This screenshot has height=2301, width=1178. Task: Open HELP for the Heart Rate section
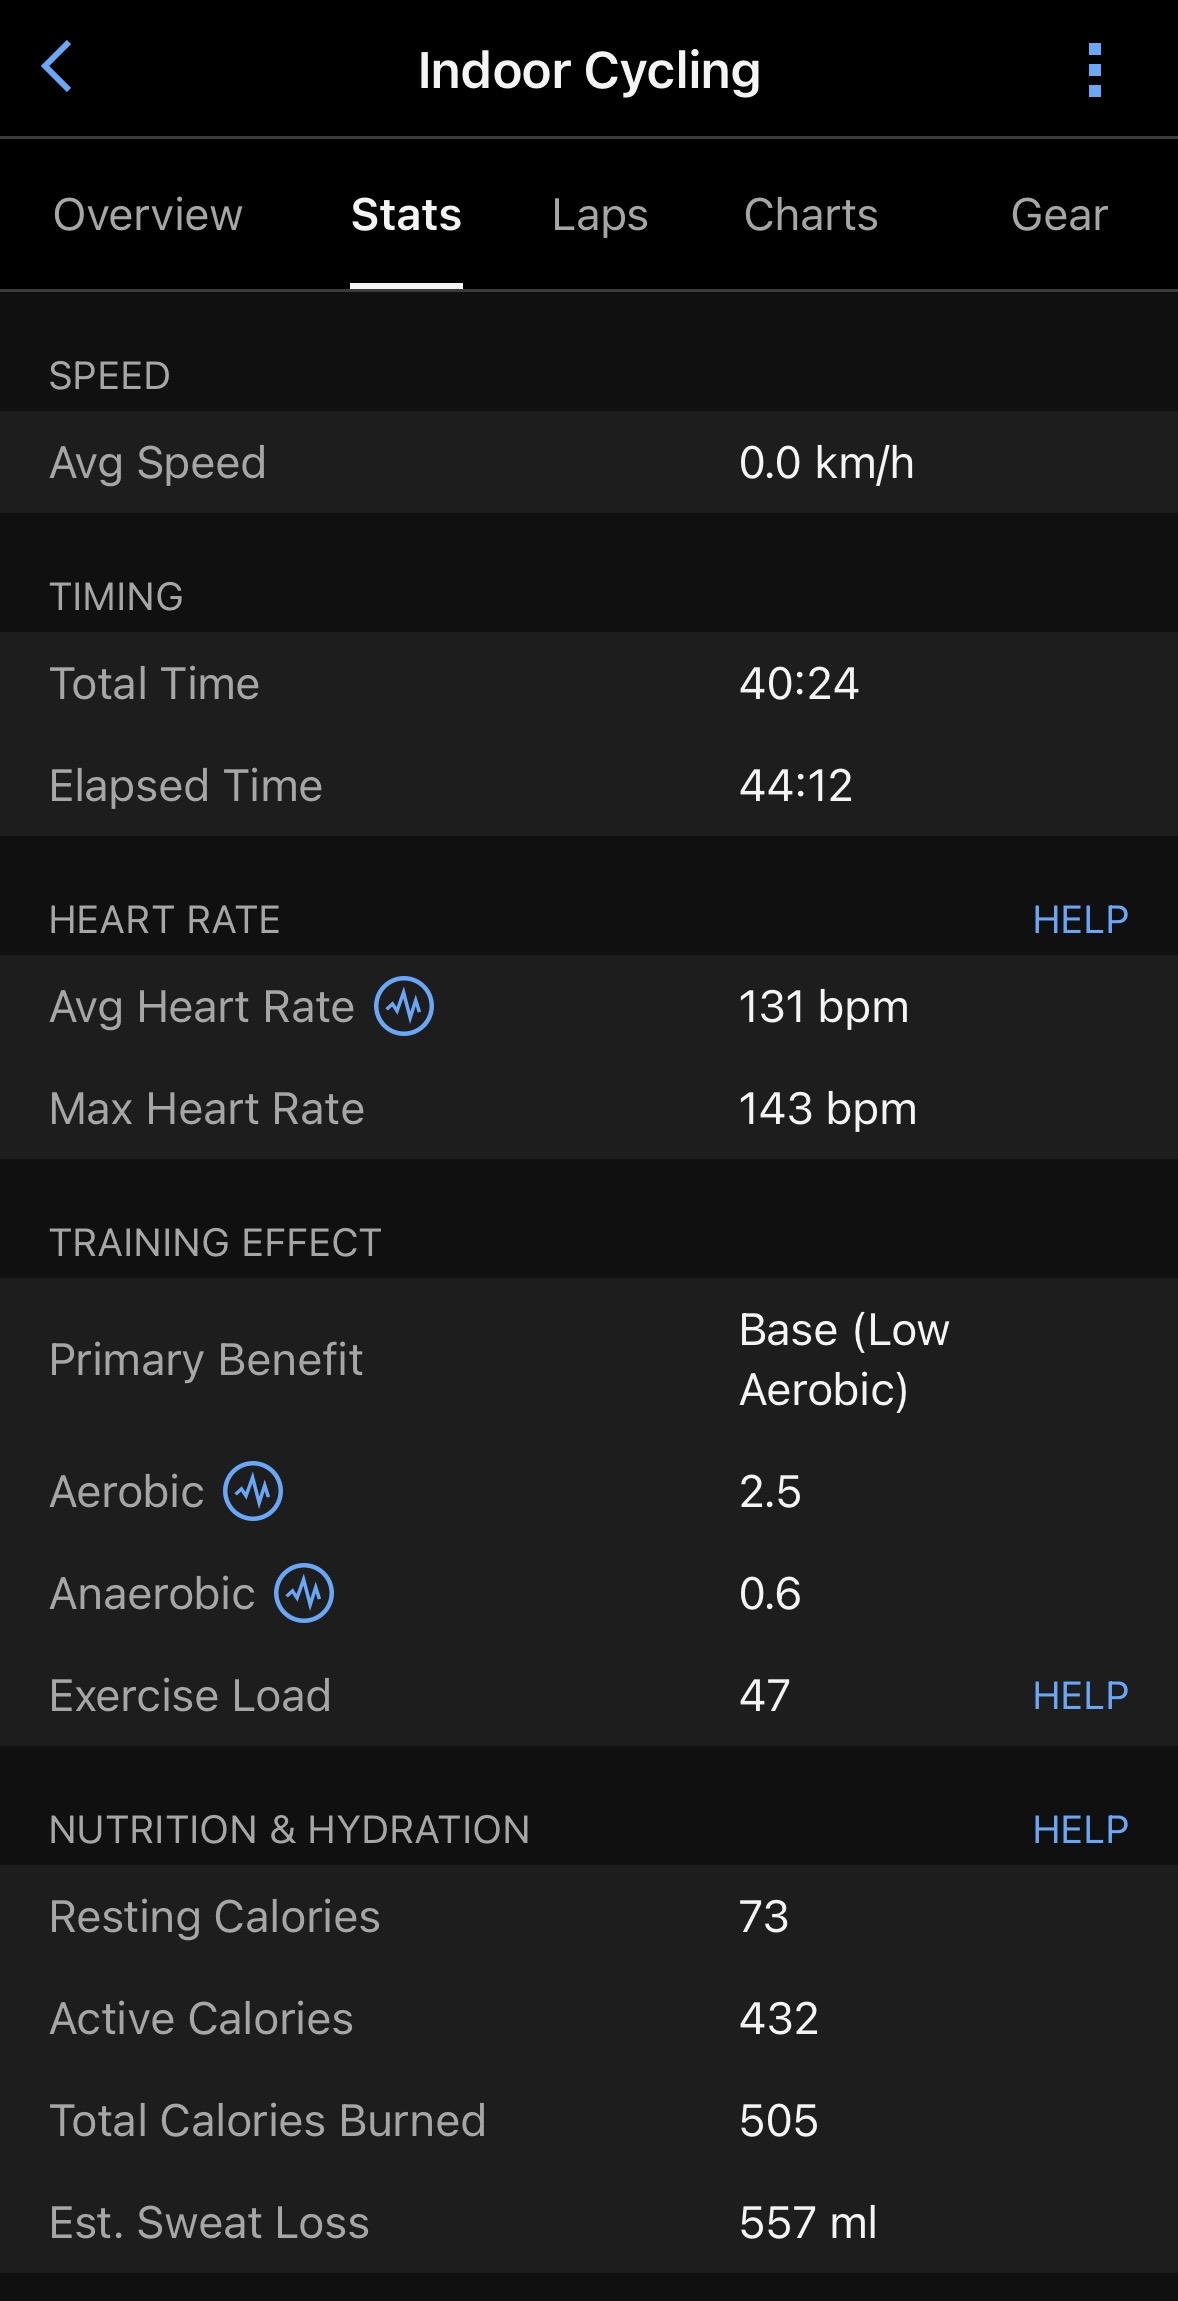[1080, 920]
